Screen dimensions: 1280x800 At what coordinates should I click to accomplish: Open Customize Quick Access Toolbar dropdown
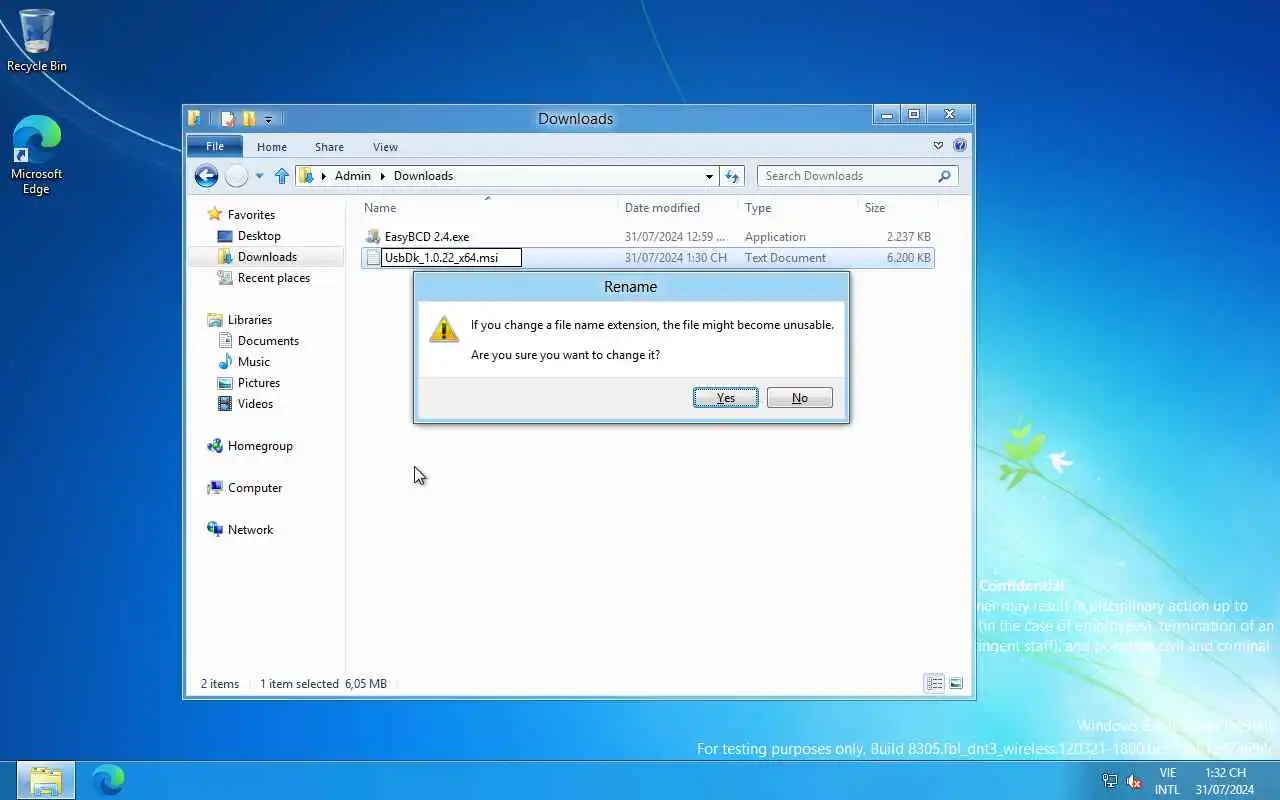(x=268, y=120)
